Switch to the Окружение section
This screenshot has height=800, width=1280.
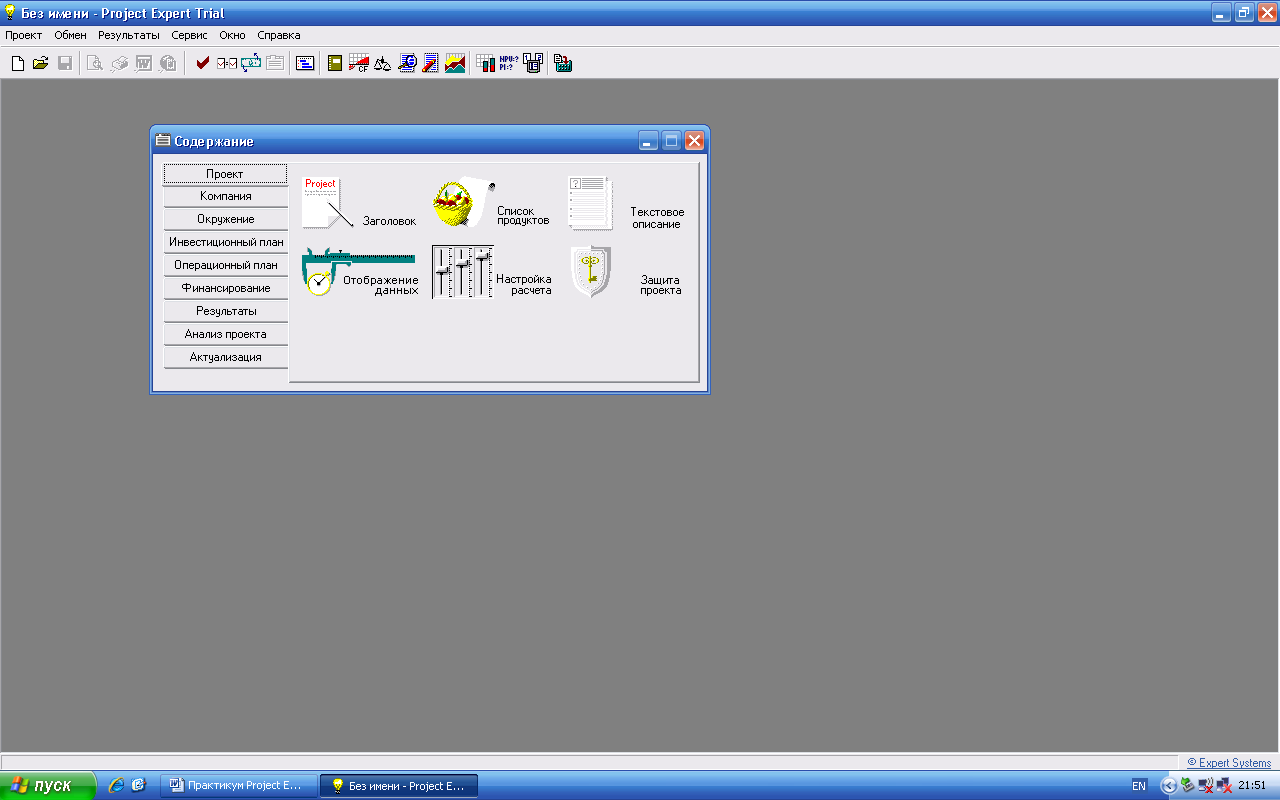[x=226, y=219]
